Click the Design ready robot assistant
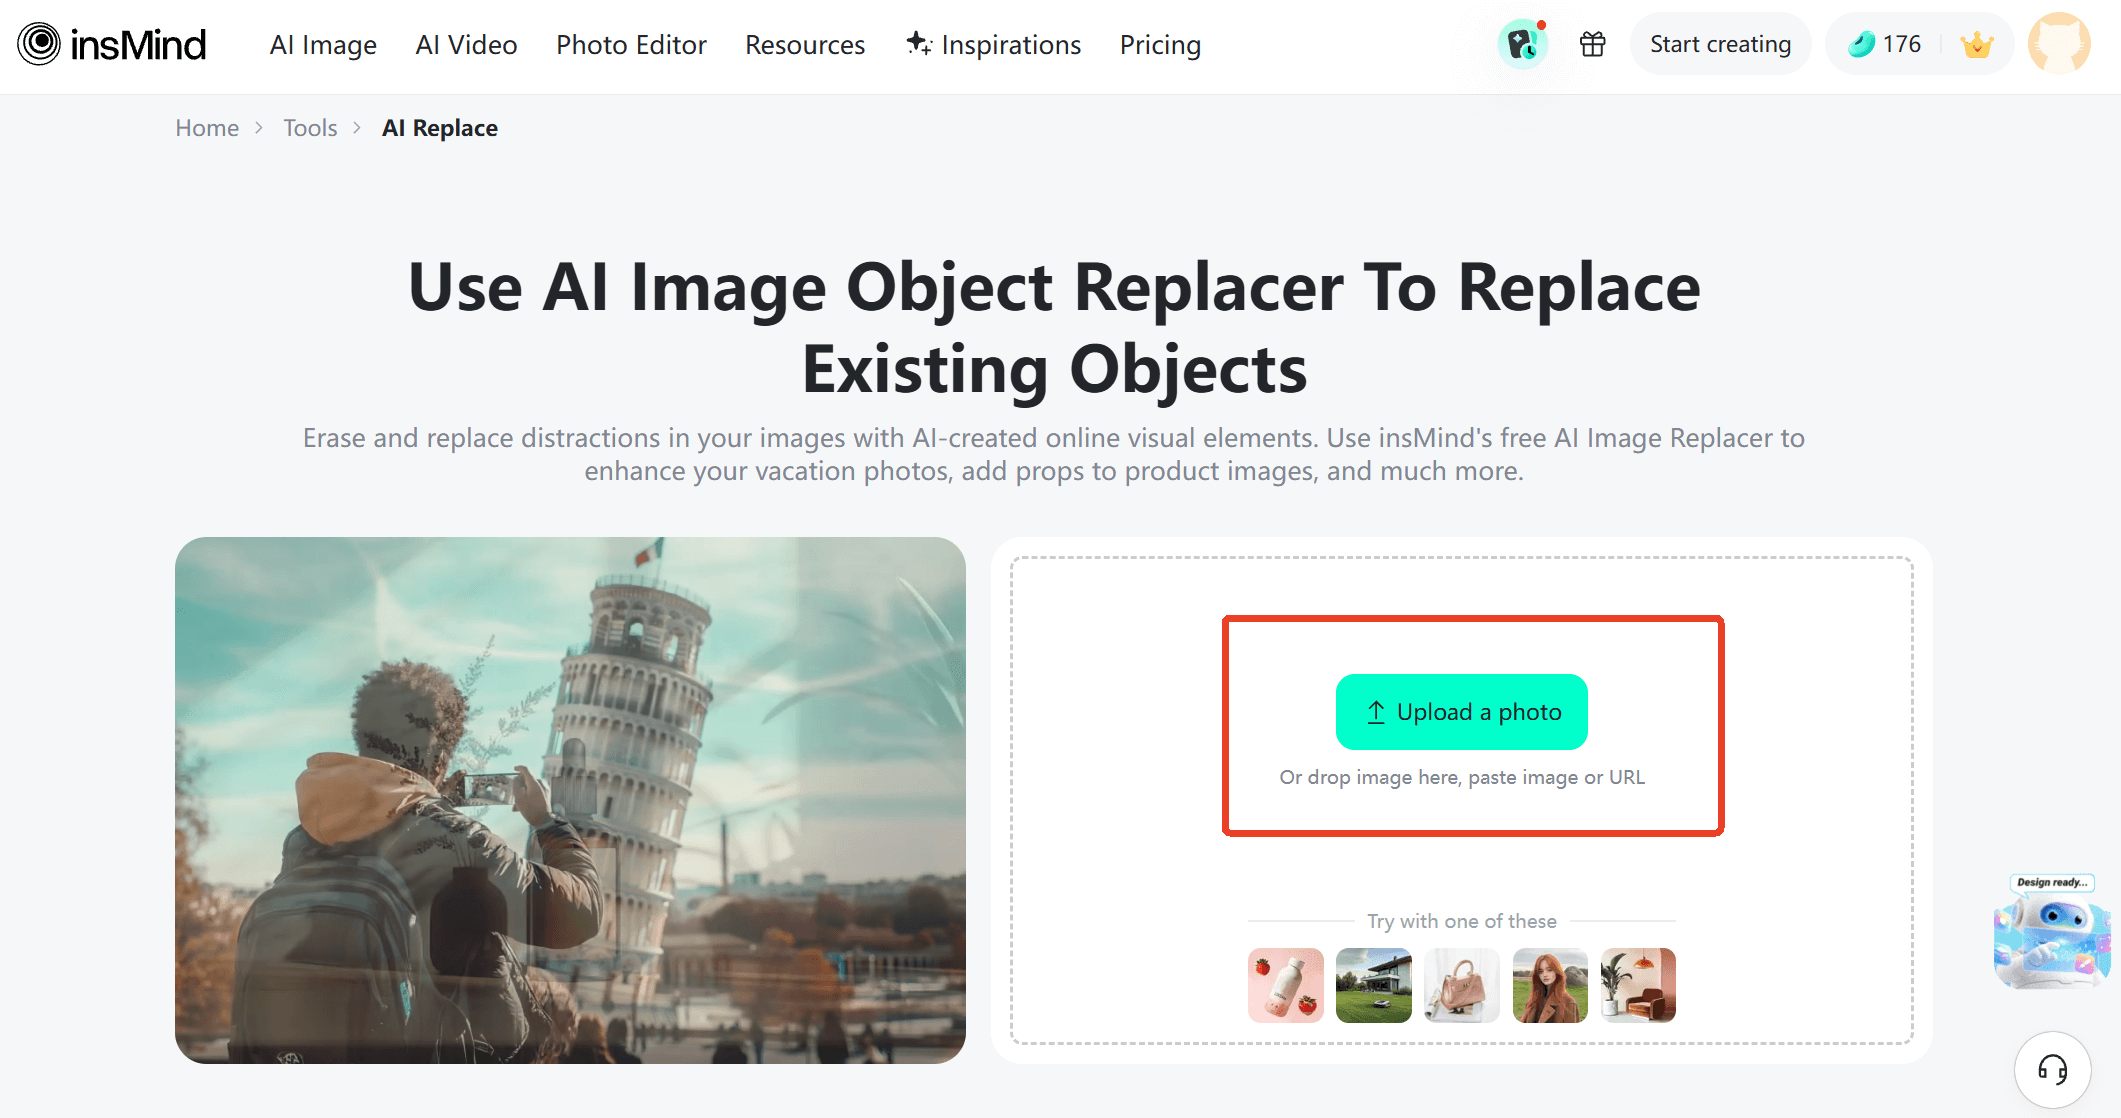Viewport: 2121px width, 1118px height. [2052, 932]
